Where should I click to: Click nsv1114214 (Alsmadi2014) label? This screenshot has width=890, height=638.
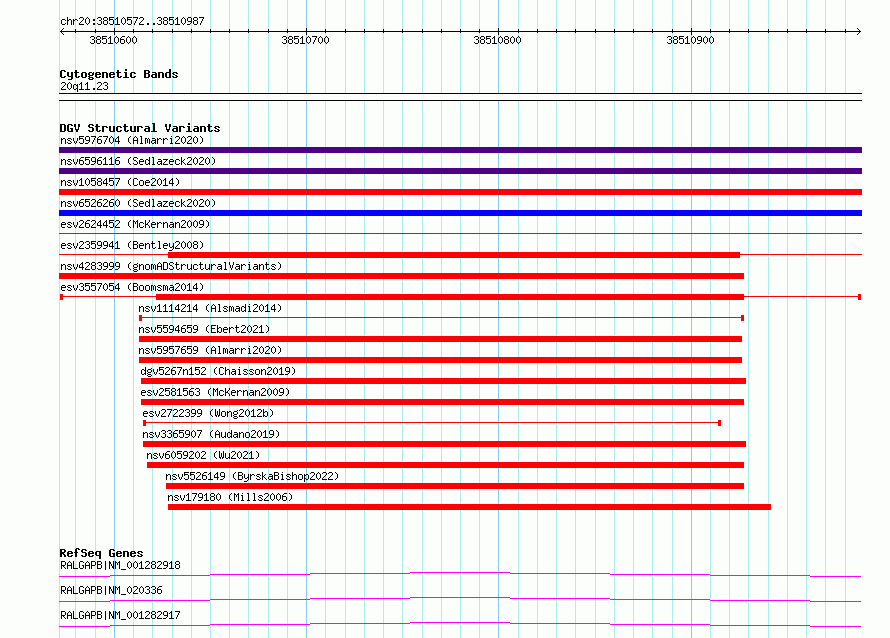coord(210,308)
